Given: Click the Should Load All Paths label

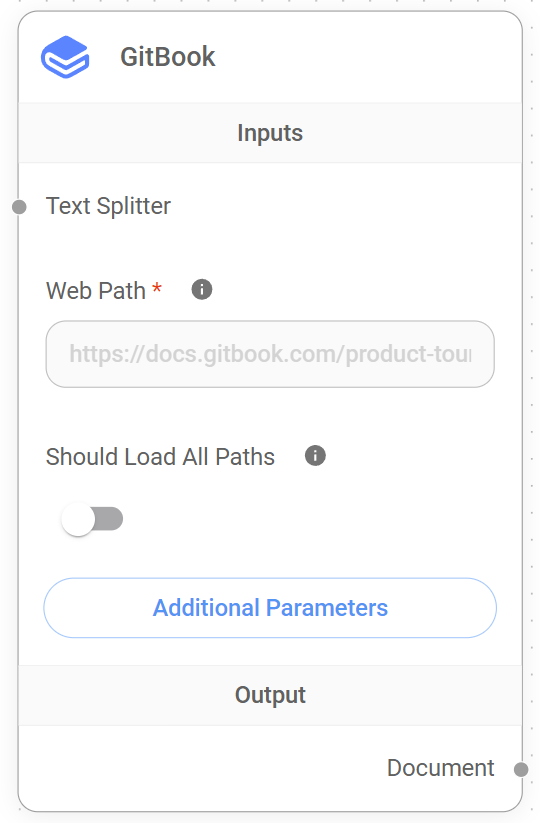Looking at the screenshot, I should coord(160,457).
